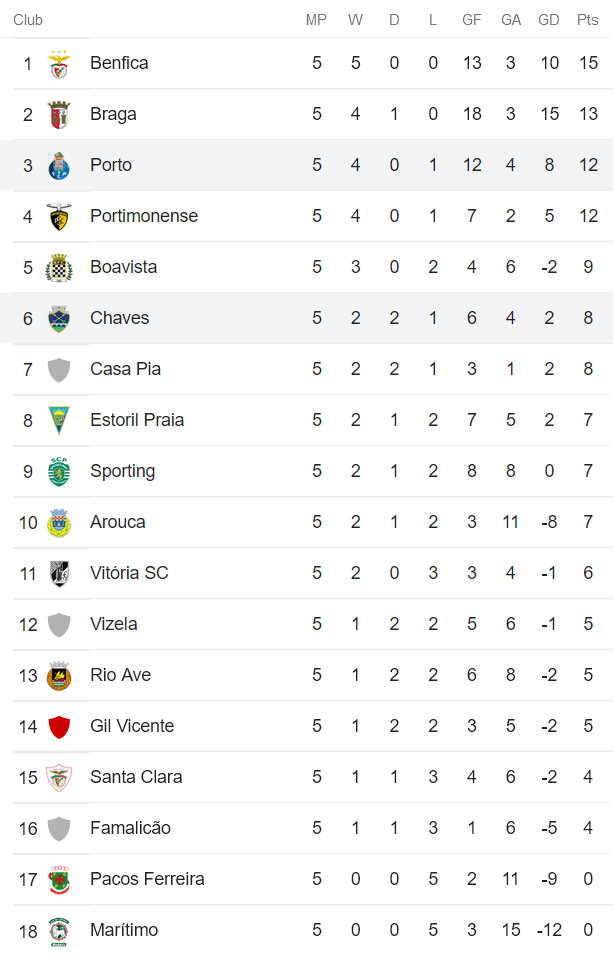Click the Marítimo club crest
Viewport: 613px width, 966px height.
click(59, 931)
